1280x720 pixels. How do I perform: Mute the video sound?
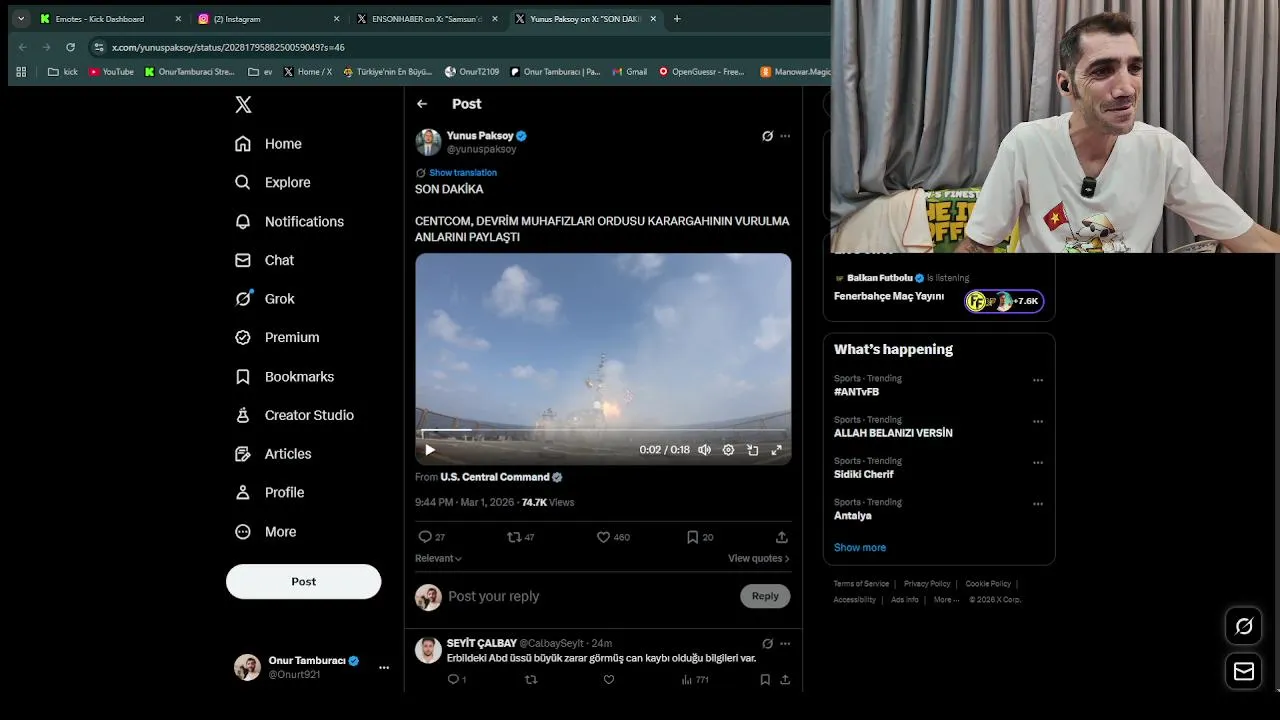pyautogui.click(x=704, y=450)
